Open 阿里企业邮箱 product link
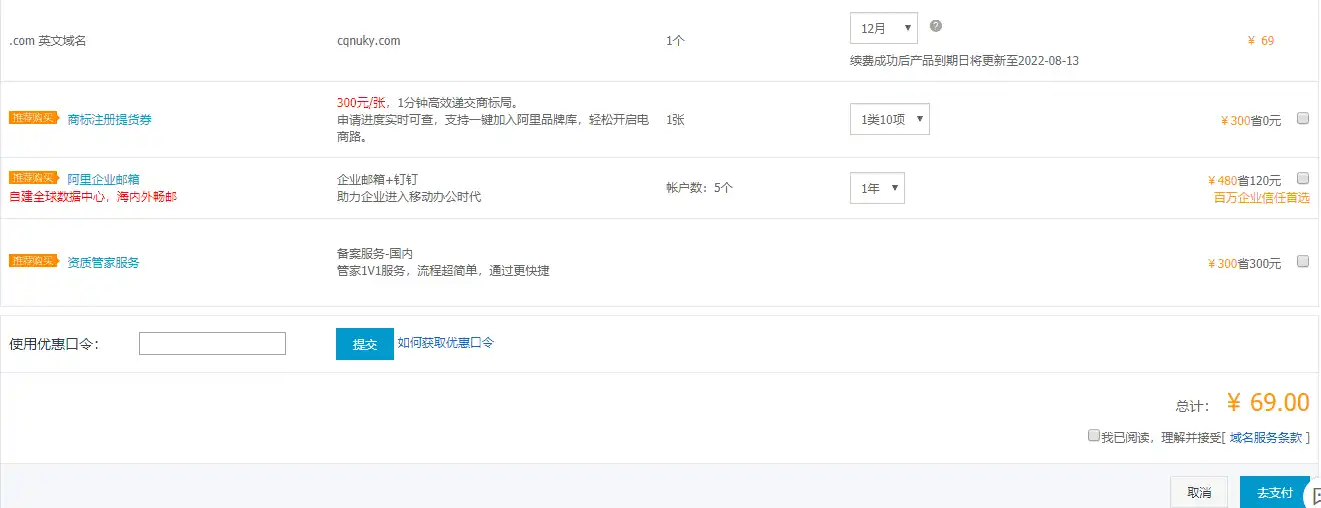The width and height of the screenshot is (1321, 508). (x=103, y=180)
